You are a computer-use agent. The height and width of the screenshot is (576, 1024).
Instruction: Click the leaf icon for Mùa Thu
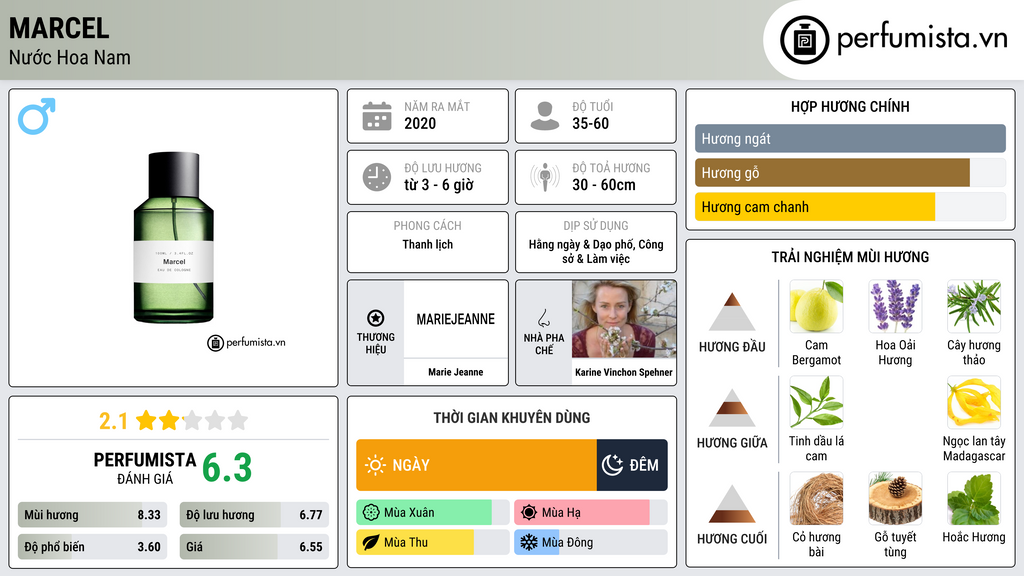pos(371,542)
